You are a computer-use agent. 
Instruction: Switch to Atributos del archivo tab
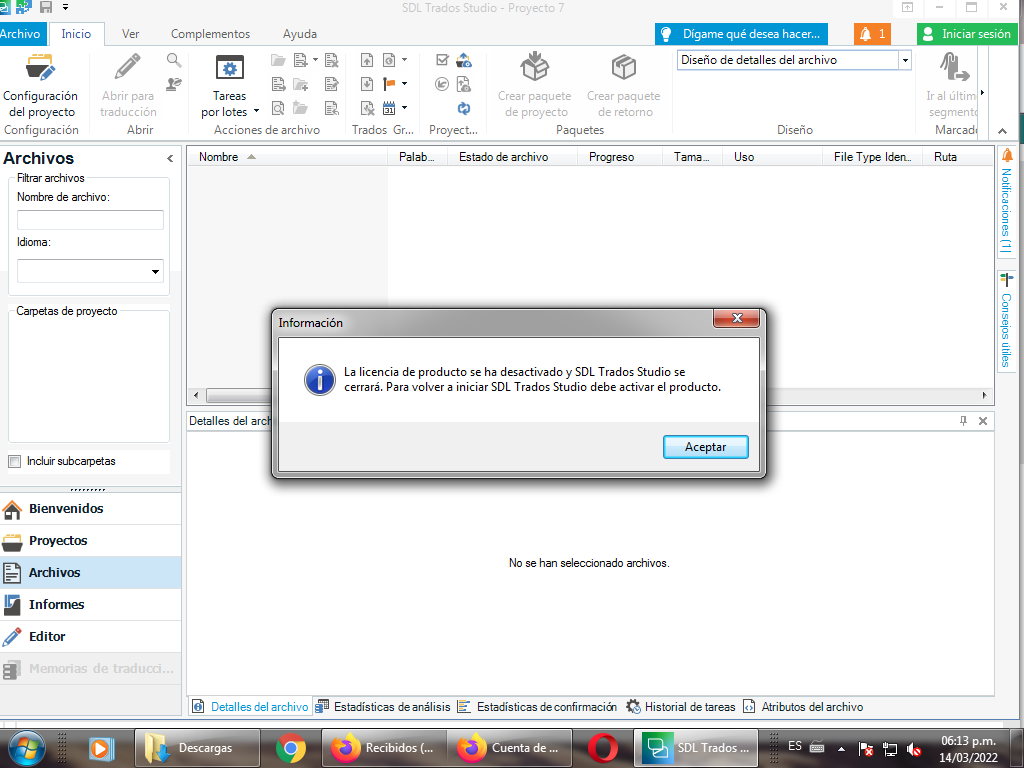point(803,707)
